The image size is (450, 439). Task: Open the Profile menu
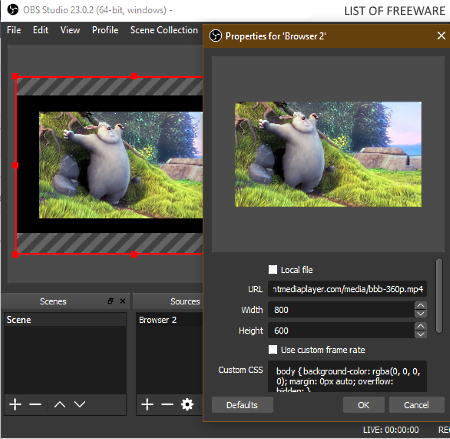[105, 30]
